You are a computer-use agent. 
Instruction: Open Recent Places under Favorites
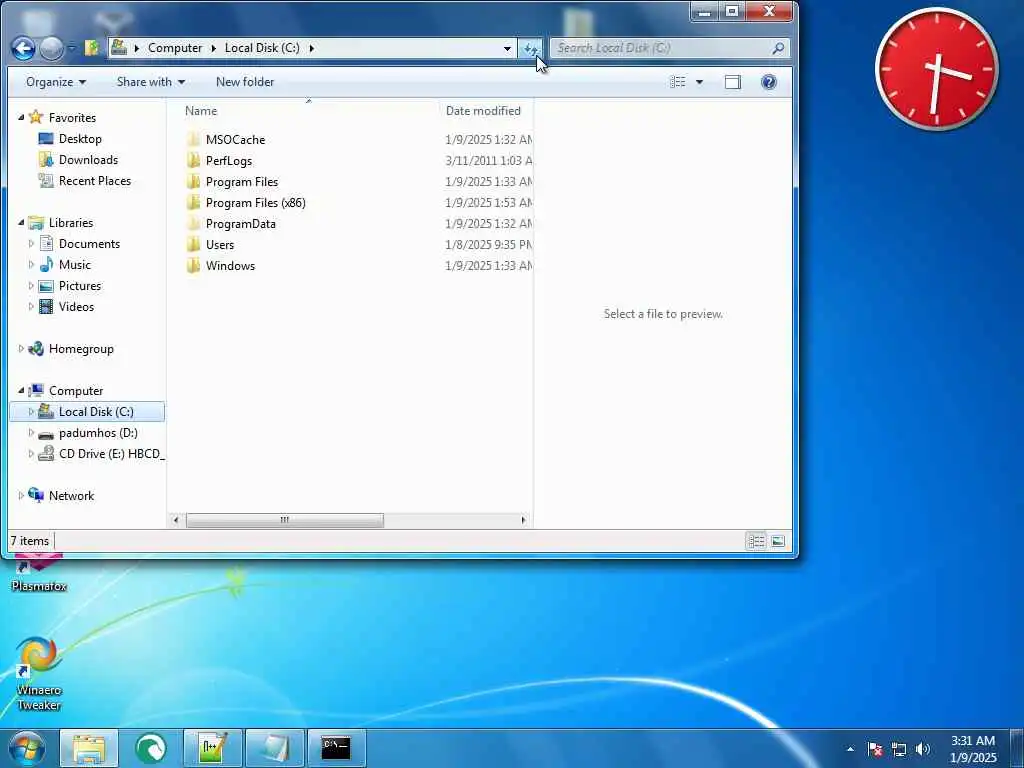coord(95,180)
